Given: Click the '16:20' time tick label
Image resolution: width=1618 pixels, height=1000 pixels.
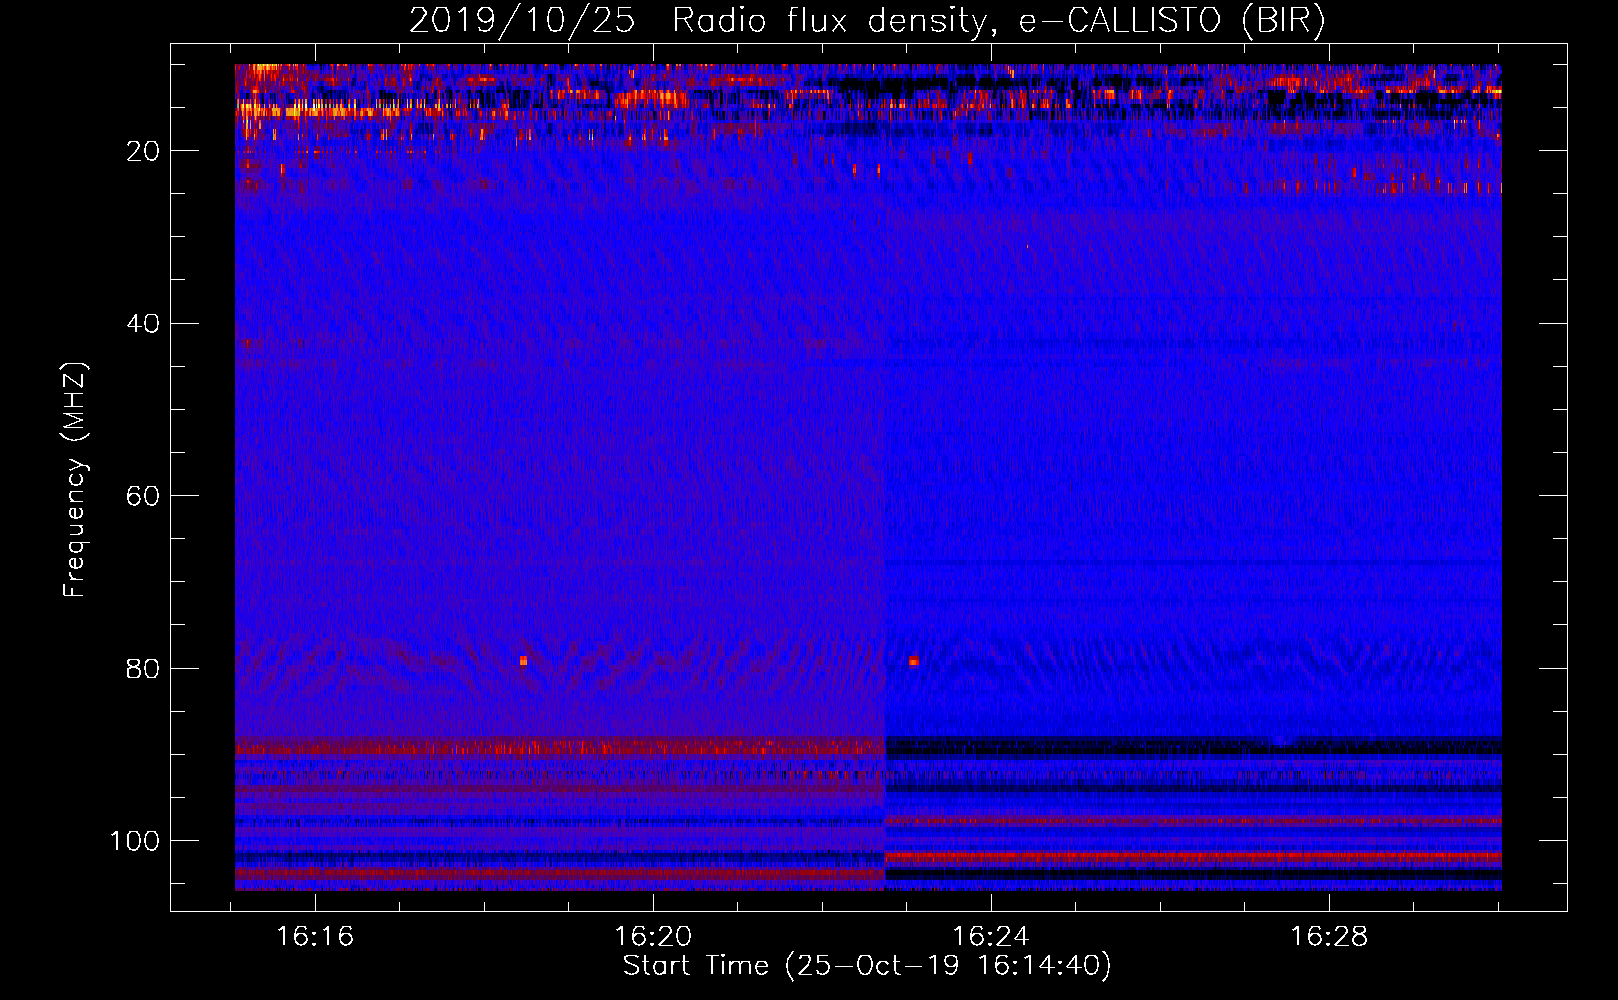Looking at the screenshot, I should point(653,936).
